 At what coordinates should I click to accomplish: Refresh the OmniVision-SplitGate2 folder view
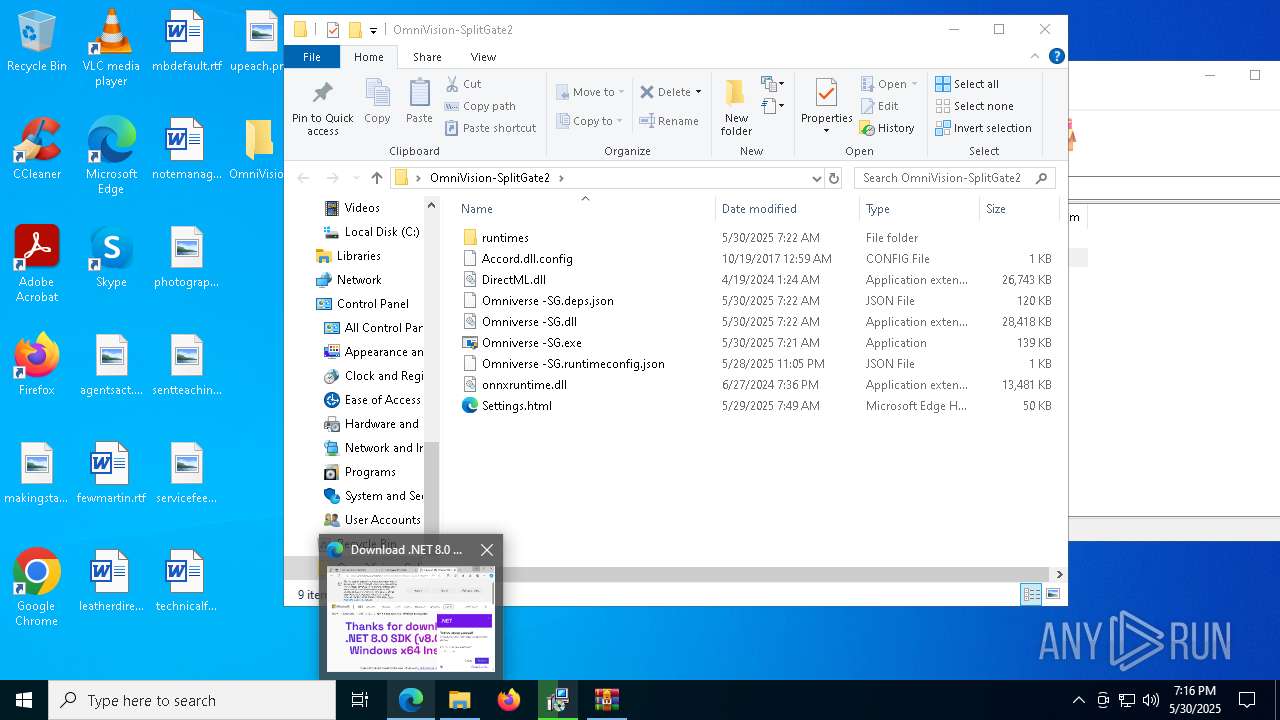click(834, 178)
